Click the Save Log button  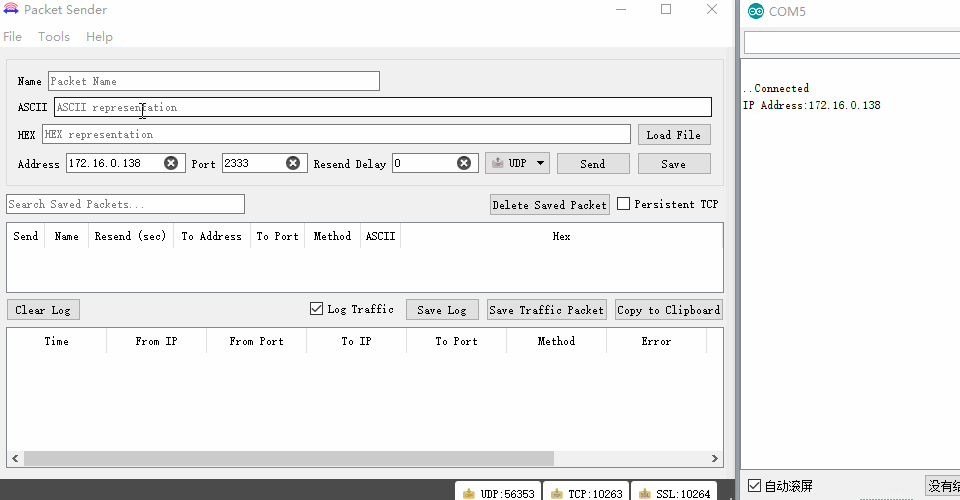pyautogui.click(x=442, y=310)
